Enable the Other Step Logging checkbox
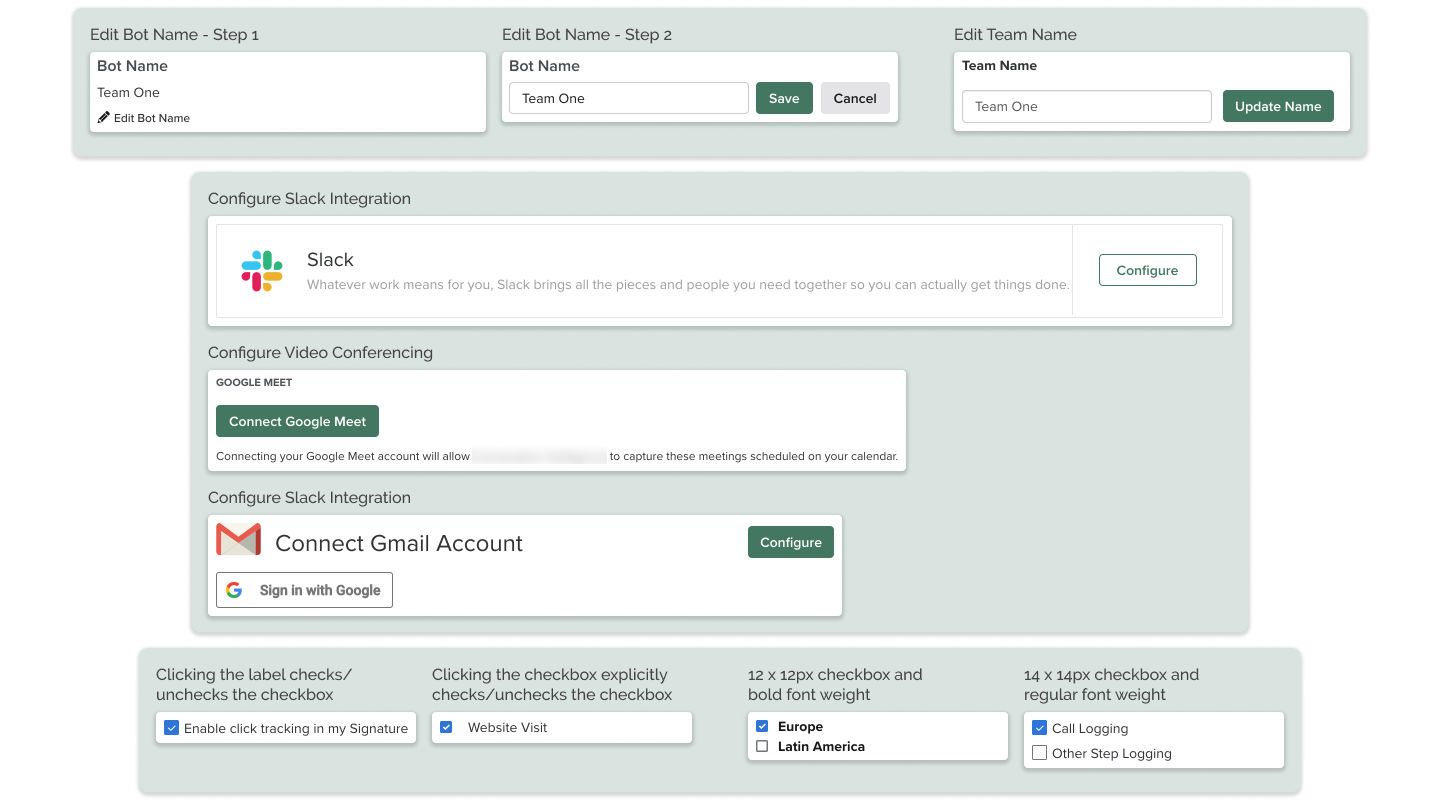Viewport: 1440px width, 800px height. coord(1039,753)
